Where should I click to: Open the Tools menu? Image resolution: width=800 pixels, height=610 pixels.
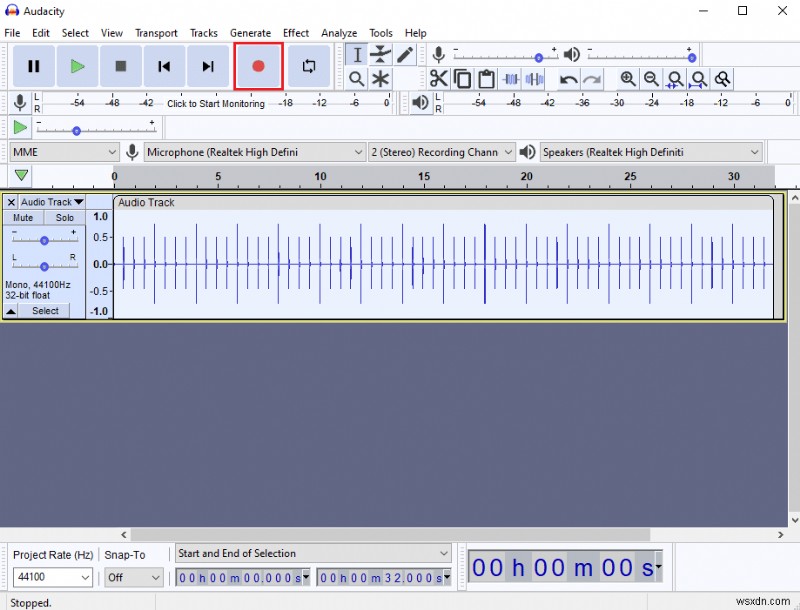point(381,33)
